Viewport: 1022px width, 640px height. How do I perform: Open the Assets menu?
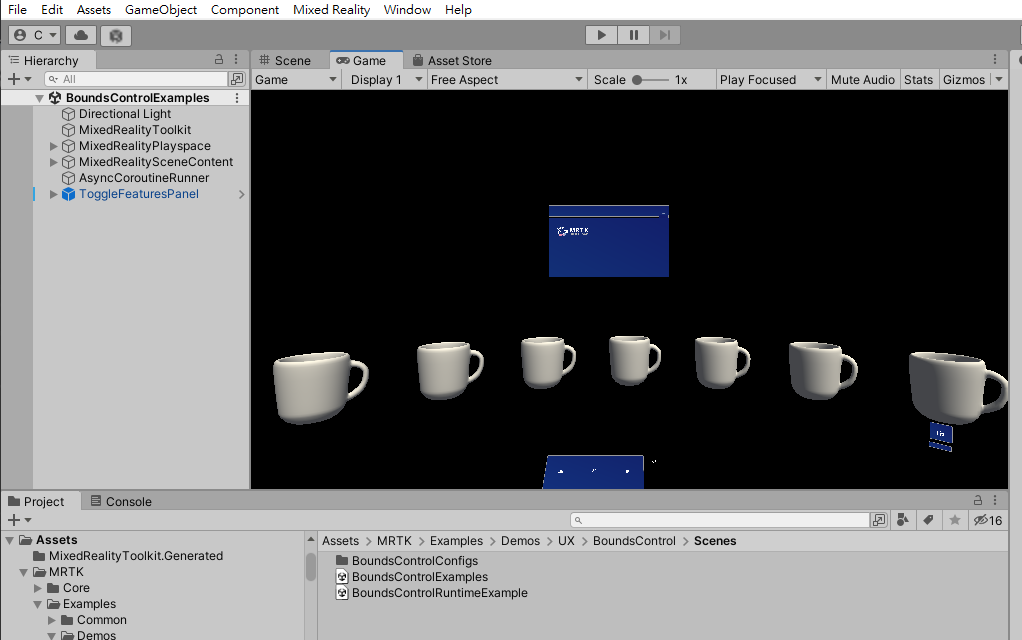(94, 10)
